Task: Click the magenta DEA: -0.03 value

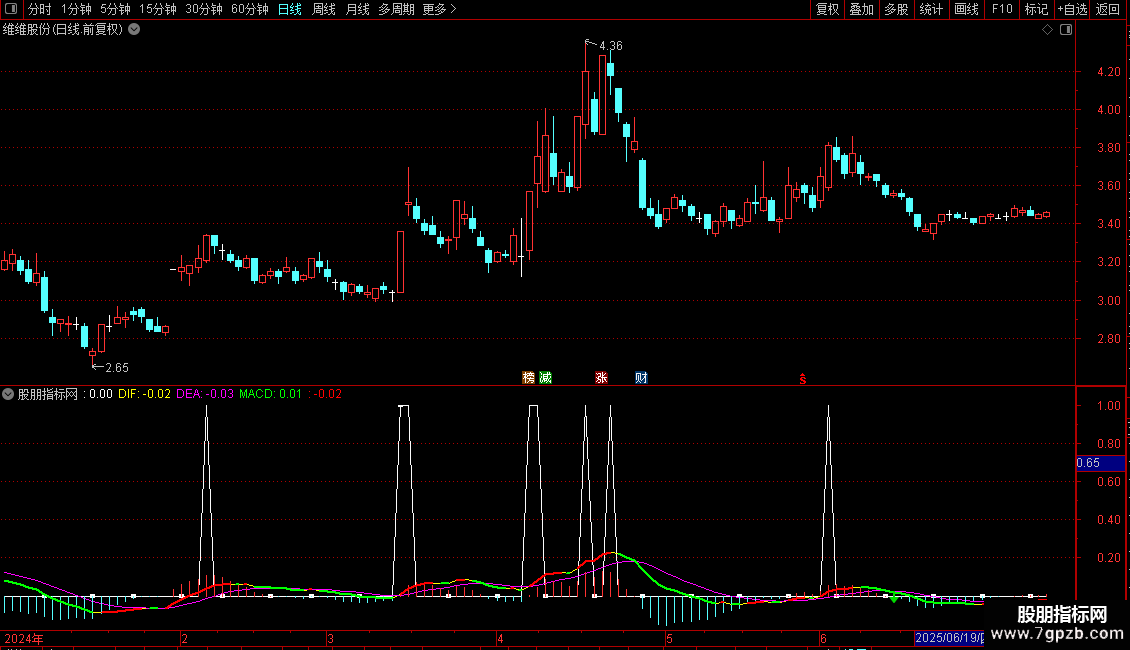Action: [205, 394]
